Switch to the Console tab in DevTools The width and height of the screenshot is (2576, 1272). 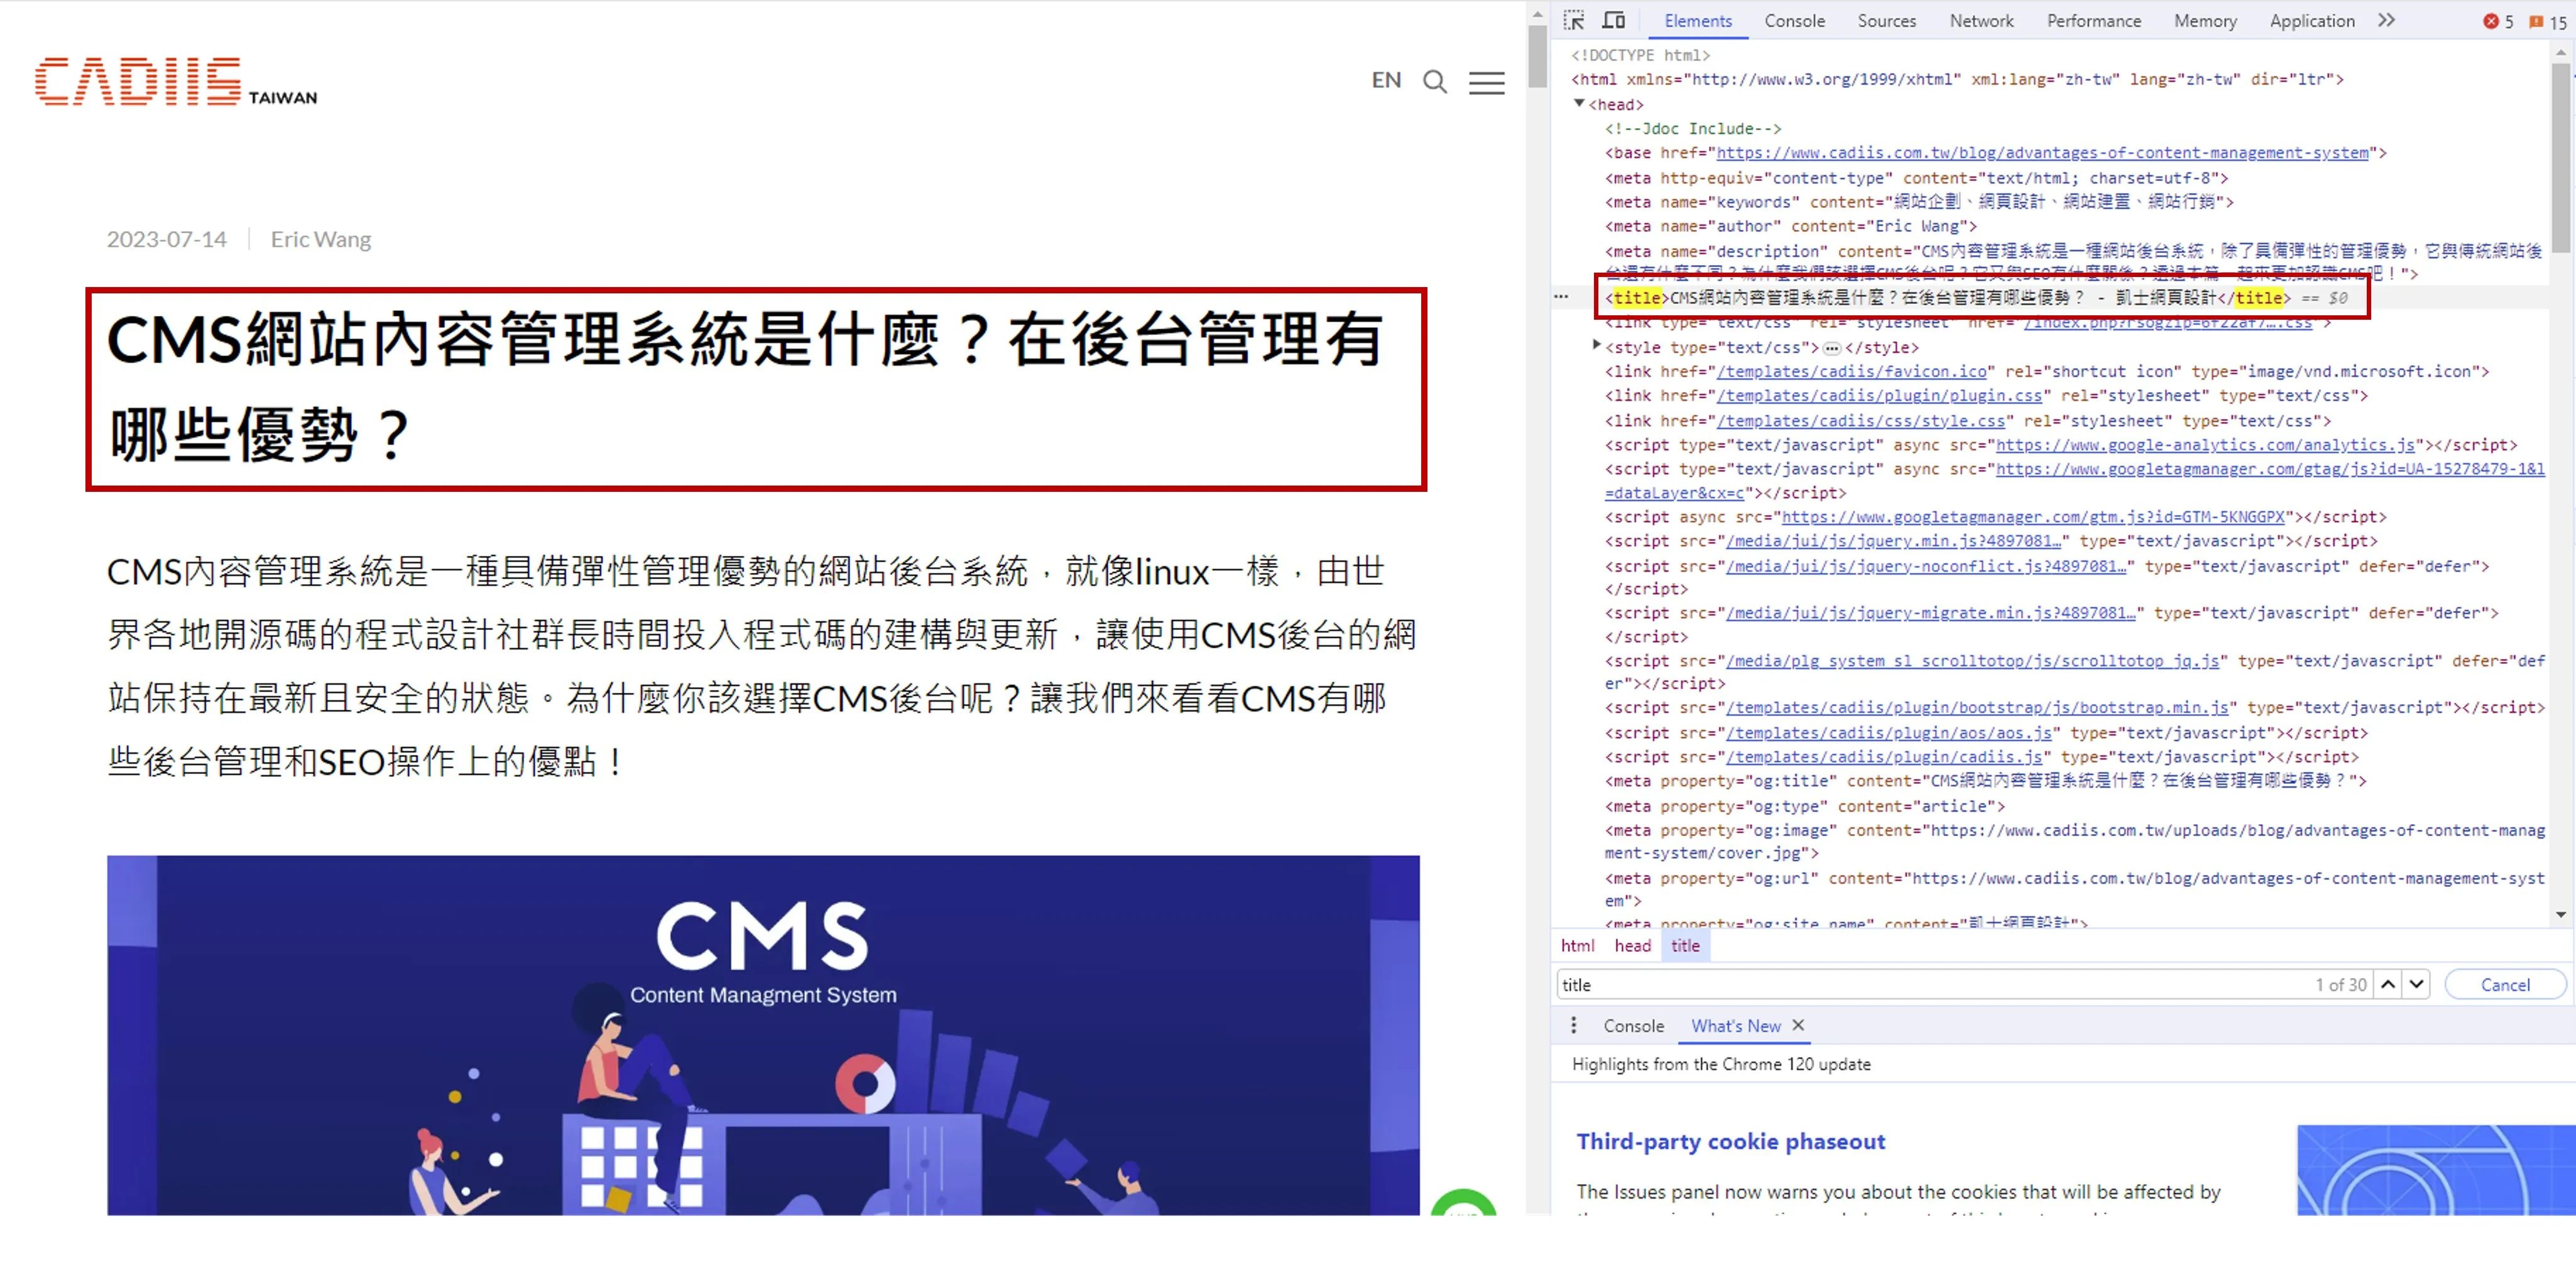[x=1794, y=21]
